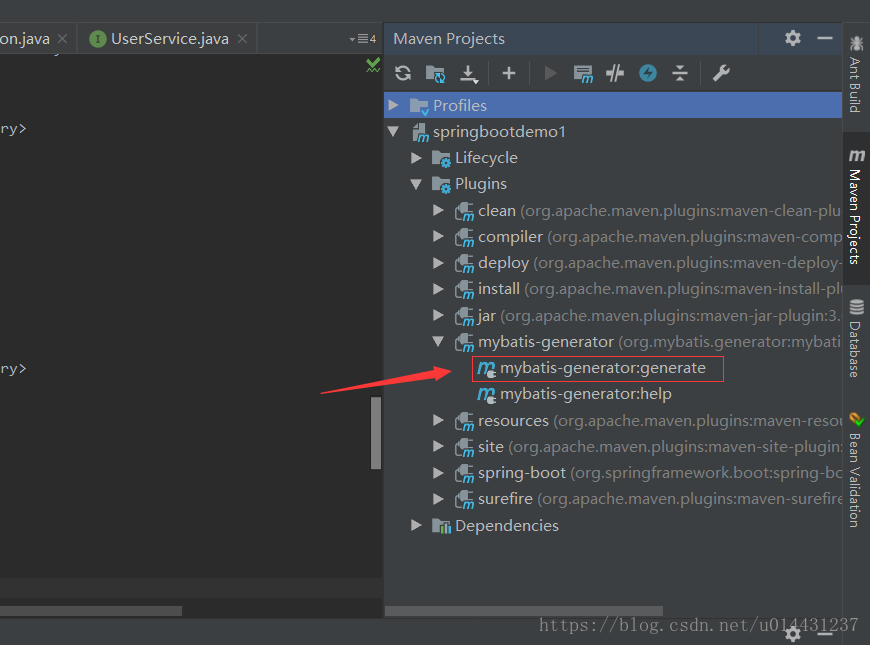The height and width of the screenshot is (645, 870).
Task: Collapse the springbootdemo1 project node
Action: click(393, 132)
